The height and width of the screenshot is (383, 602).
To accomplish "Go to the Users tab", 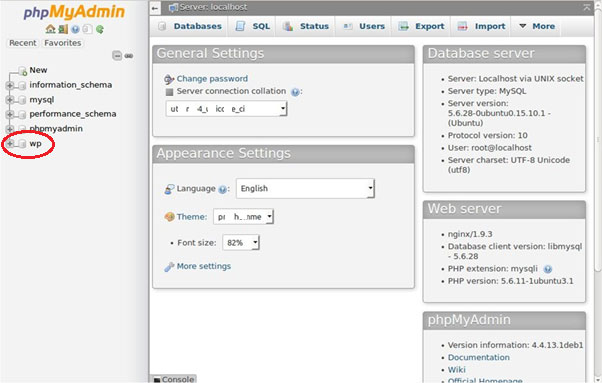I will (x=364, y=26).
